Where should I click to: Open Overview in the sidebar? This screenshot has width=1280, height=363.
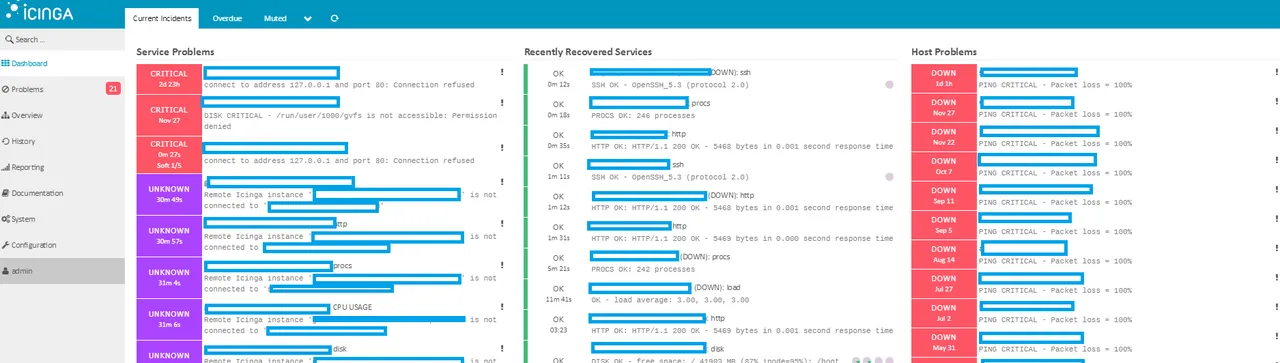62,115
